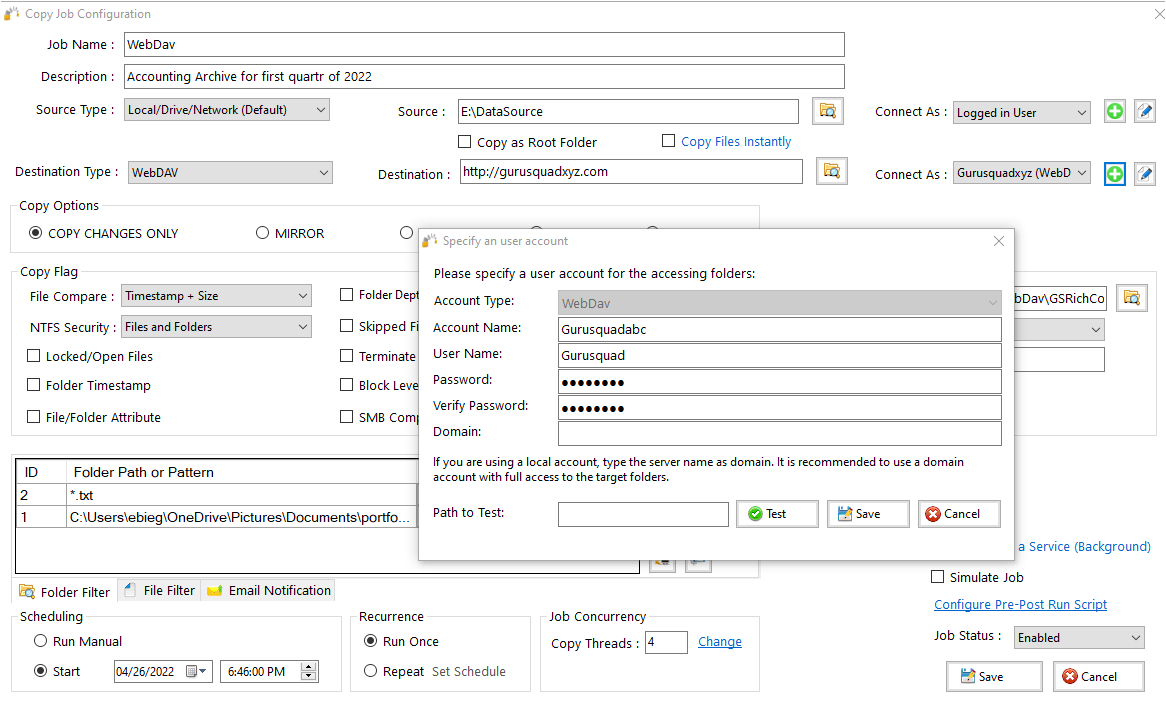Viewport: 1166px width, 712px height.
Task: Click the Account Name field Gurusquadabc
Action: [x=779, y=330]
